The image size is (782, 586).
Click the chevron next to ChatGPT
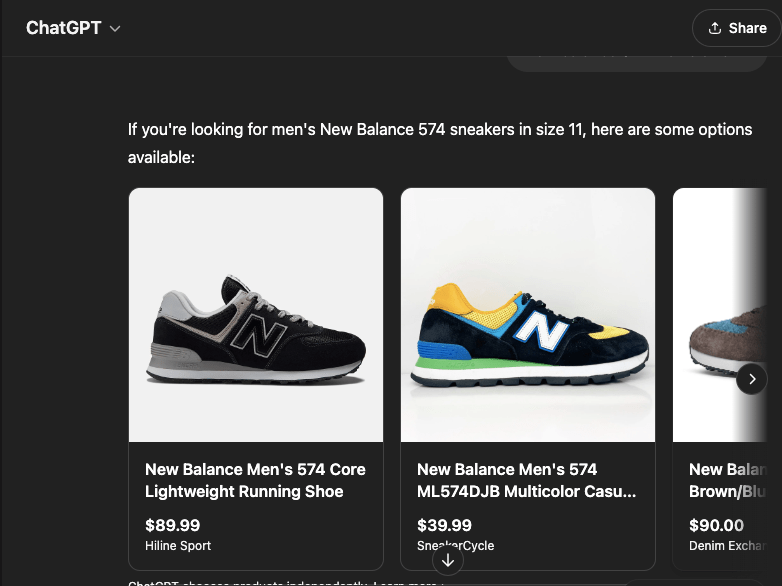pyautogui.click(x=115, y=29)
